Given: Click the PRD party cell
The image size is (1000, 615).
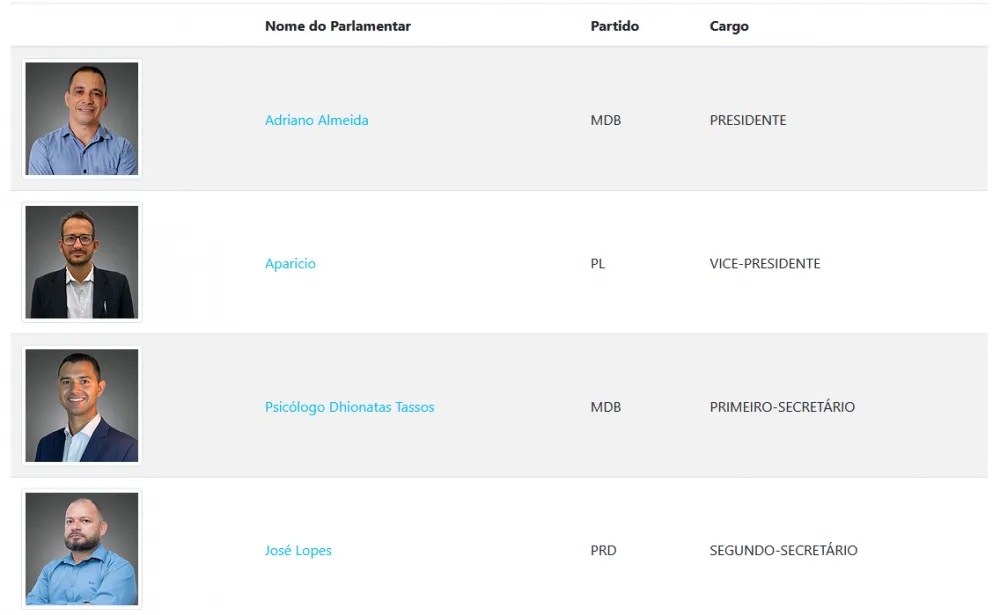Looking at the screenshot, I should (x=603, y=551).
